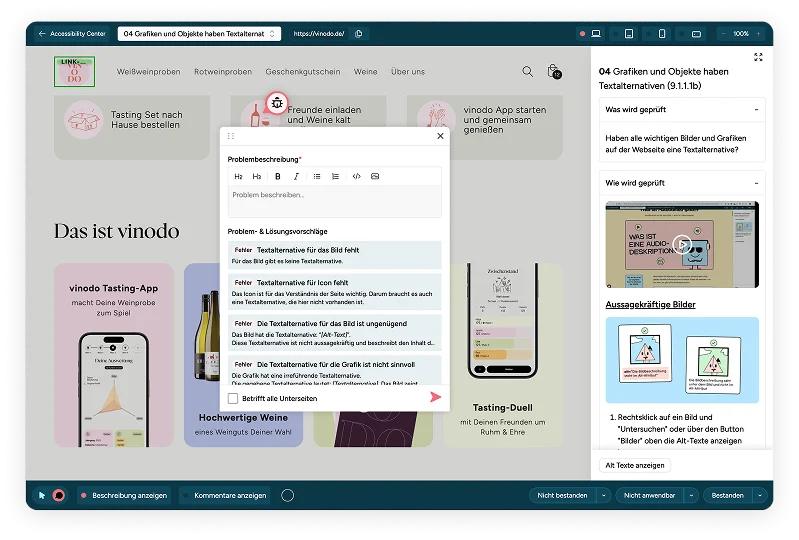Submit the problem with the red send arrow
The width and height of the screenshot is (799, 540).
[435, 397]
